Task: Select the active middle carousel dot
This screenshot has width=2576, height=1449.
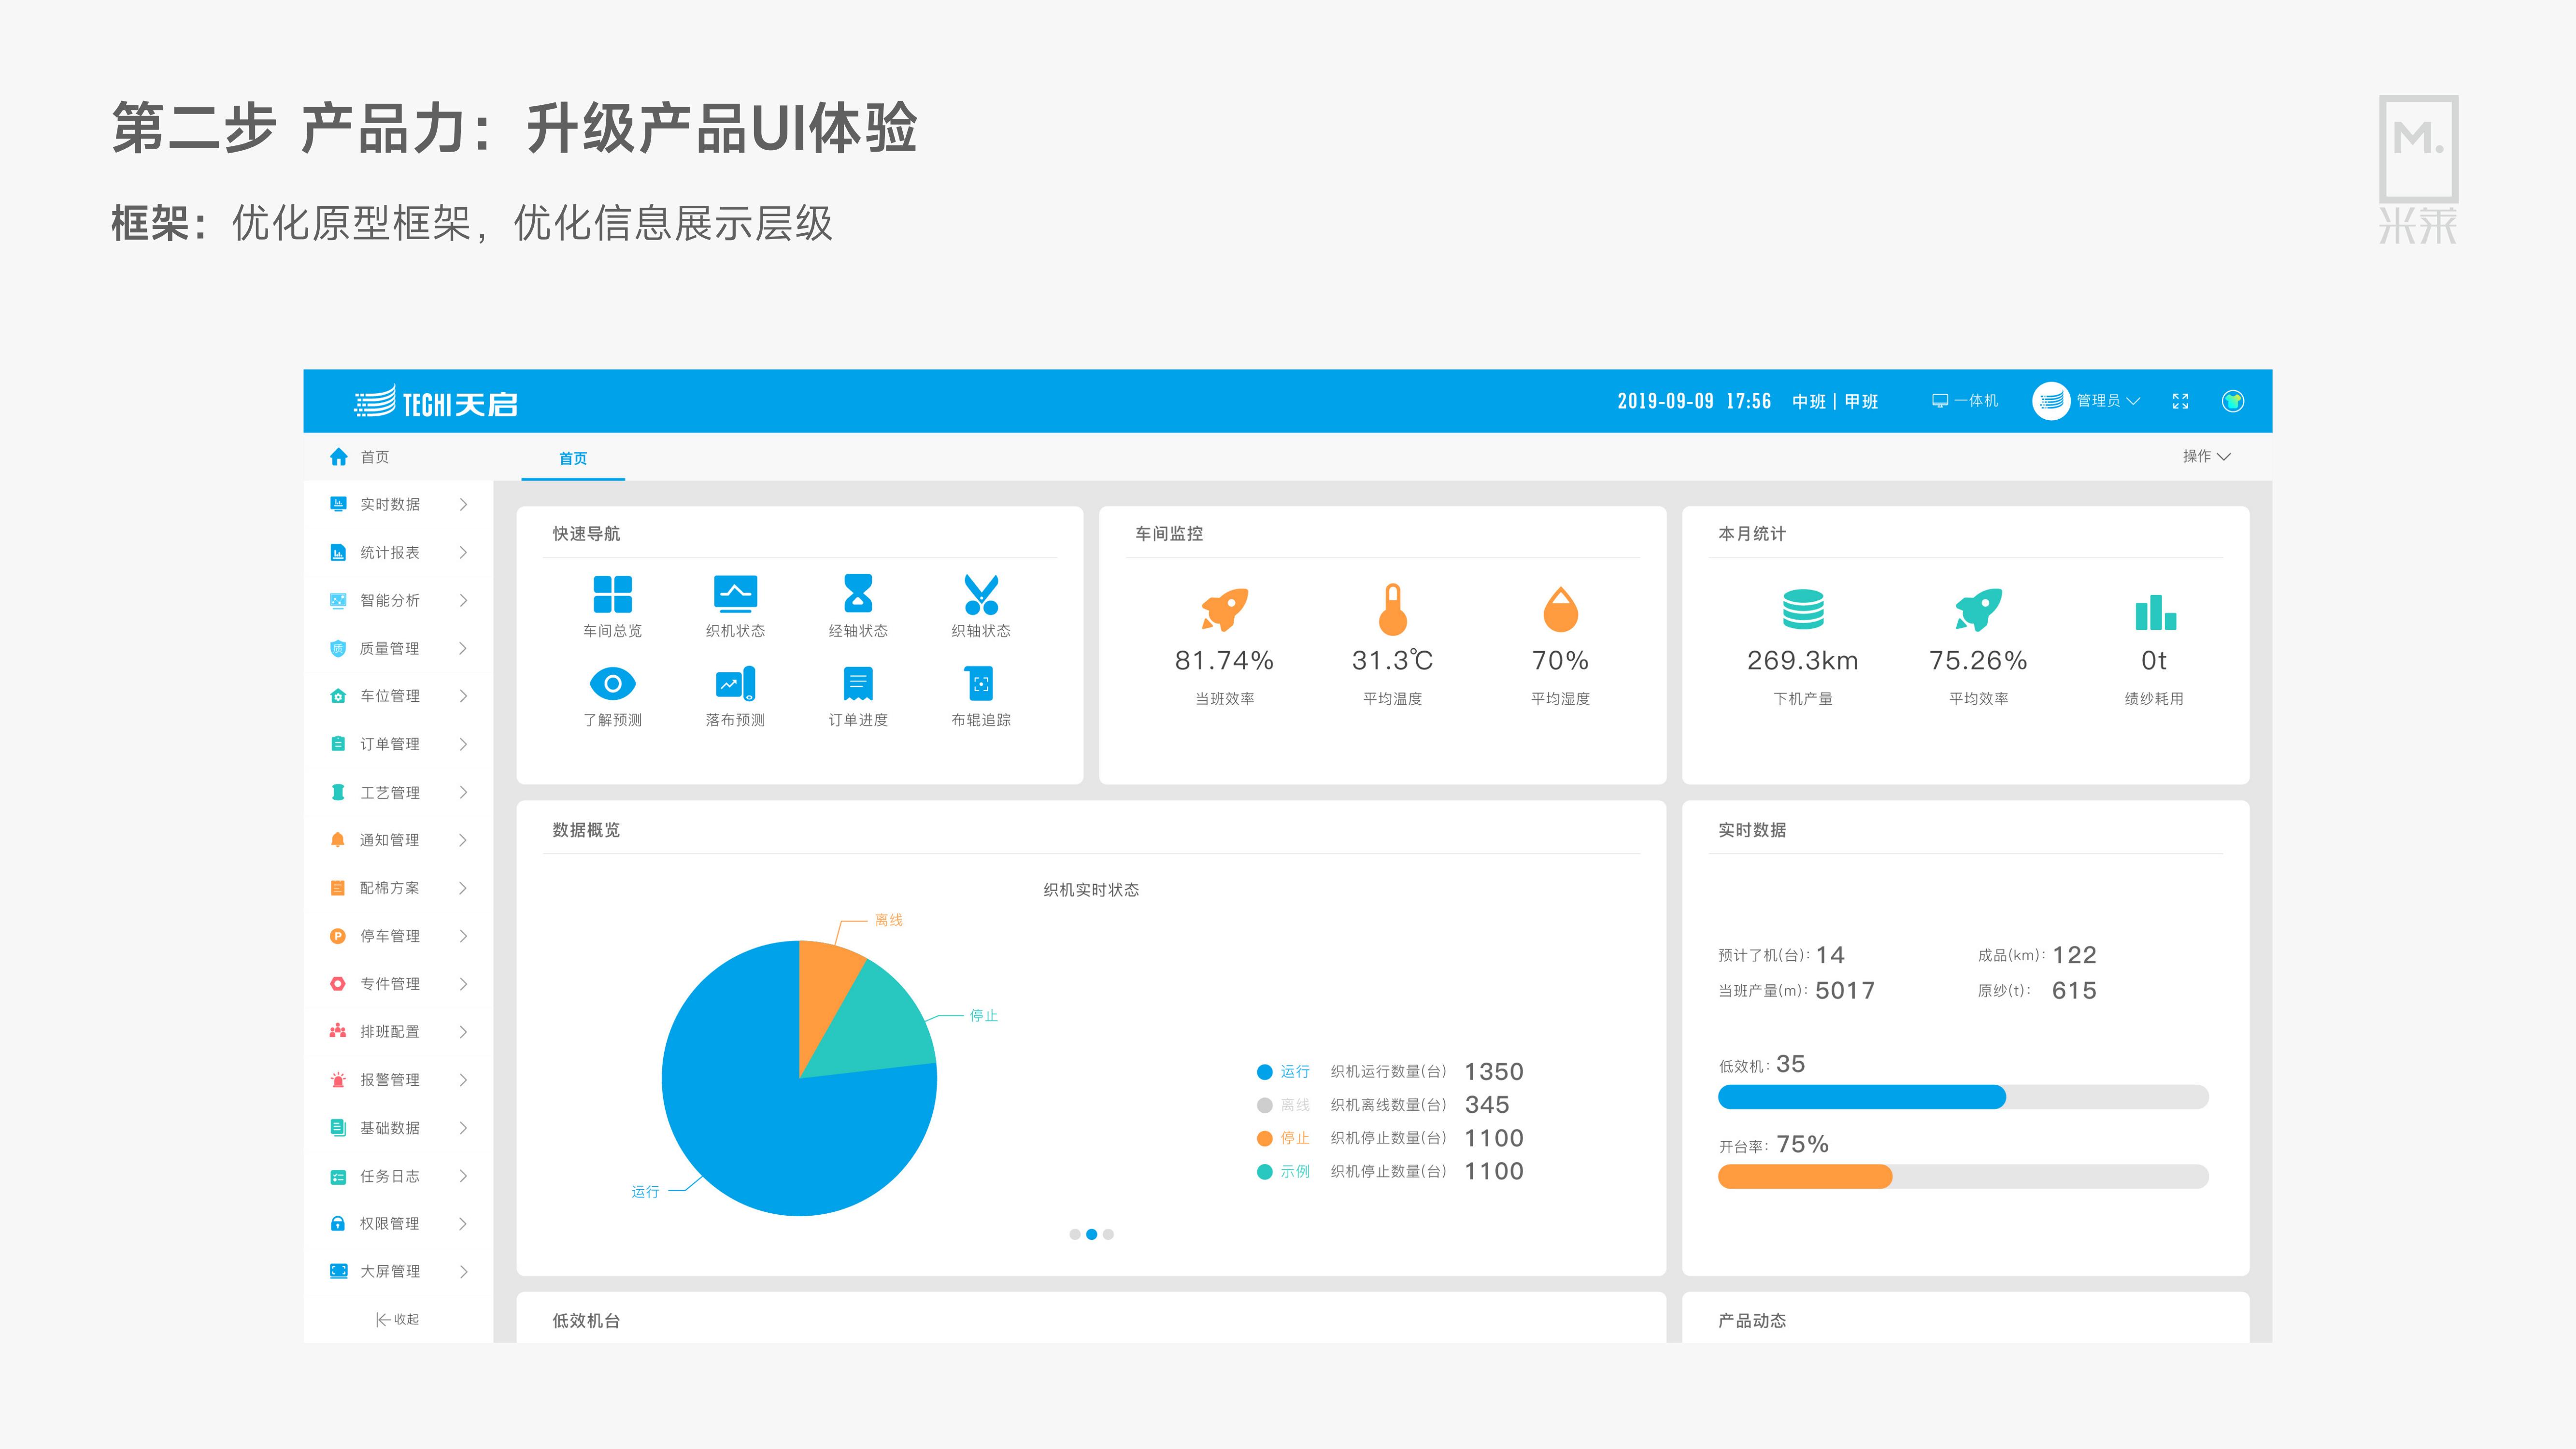Action: point(1092,1234)
